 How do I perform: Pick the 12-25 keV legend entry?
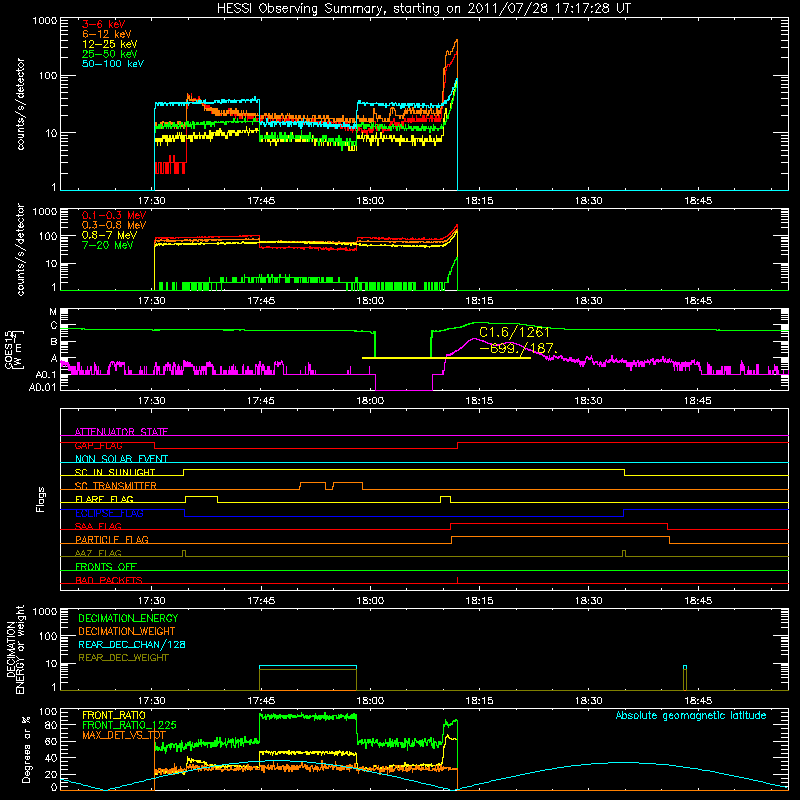pos(110,44)
